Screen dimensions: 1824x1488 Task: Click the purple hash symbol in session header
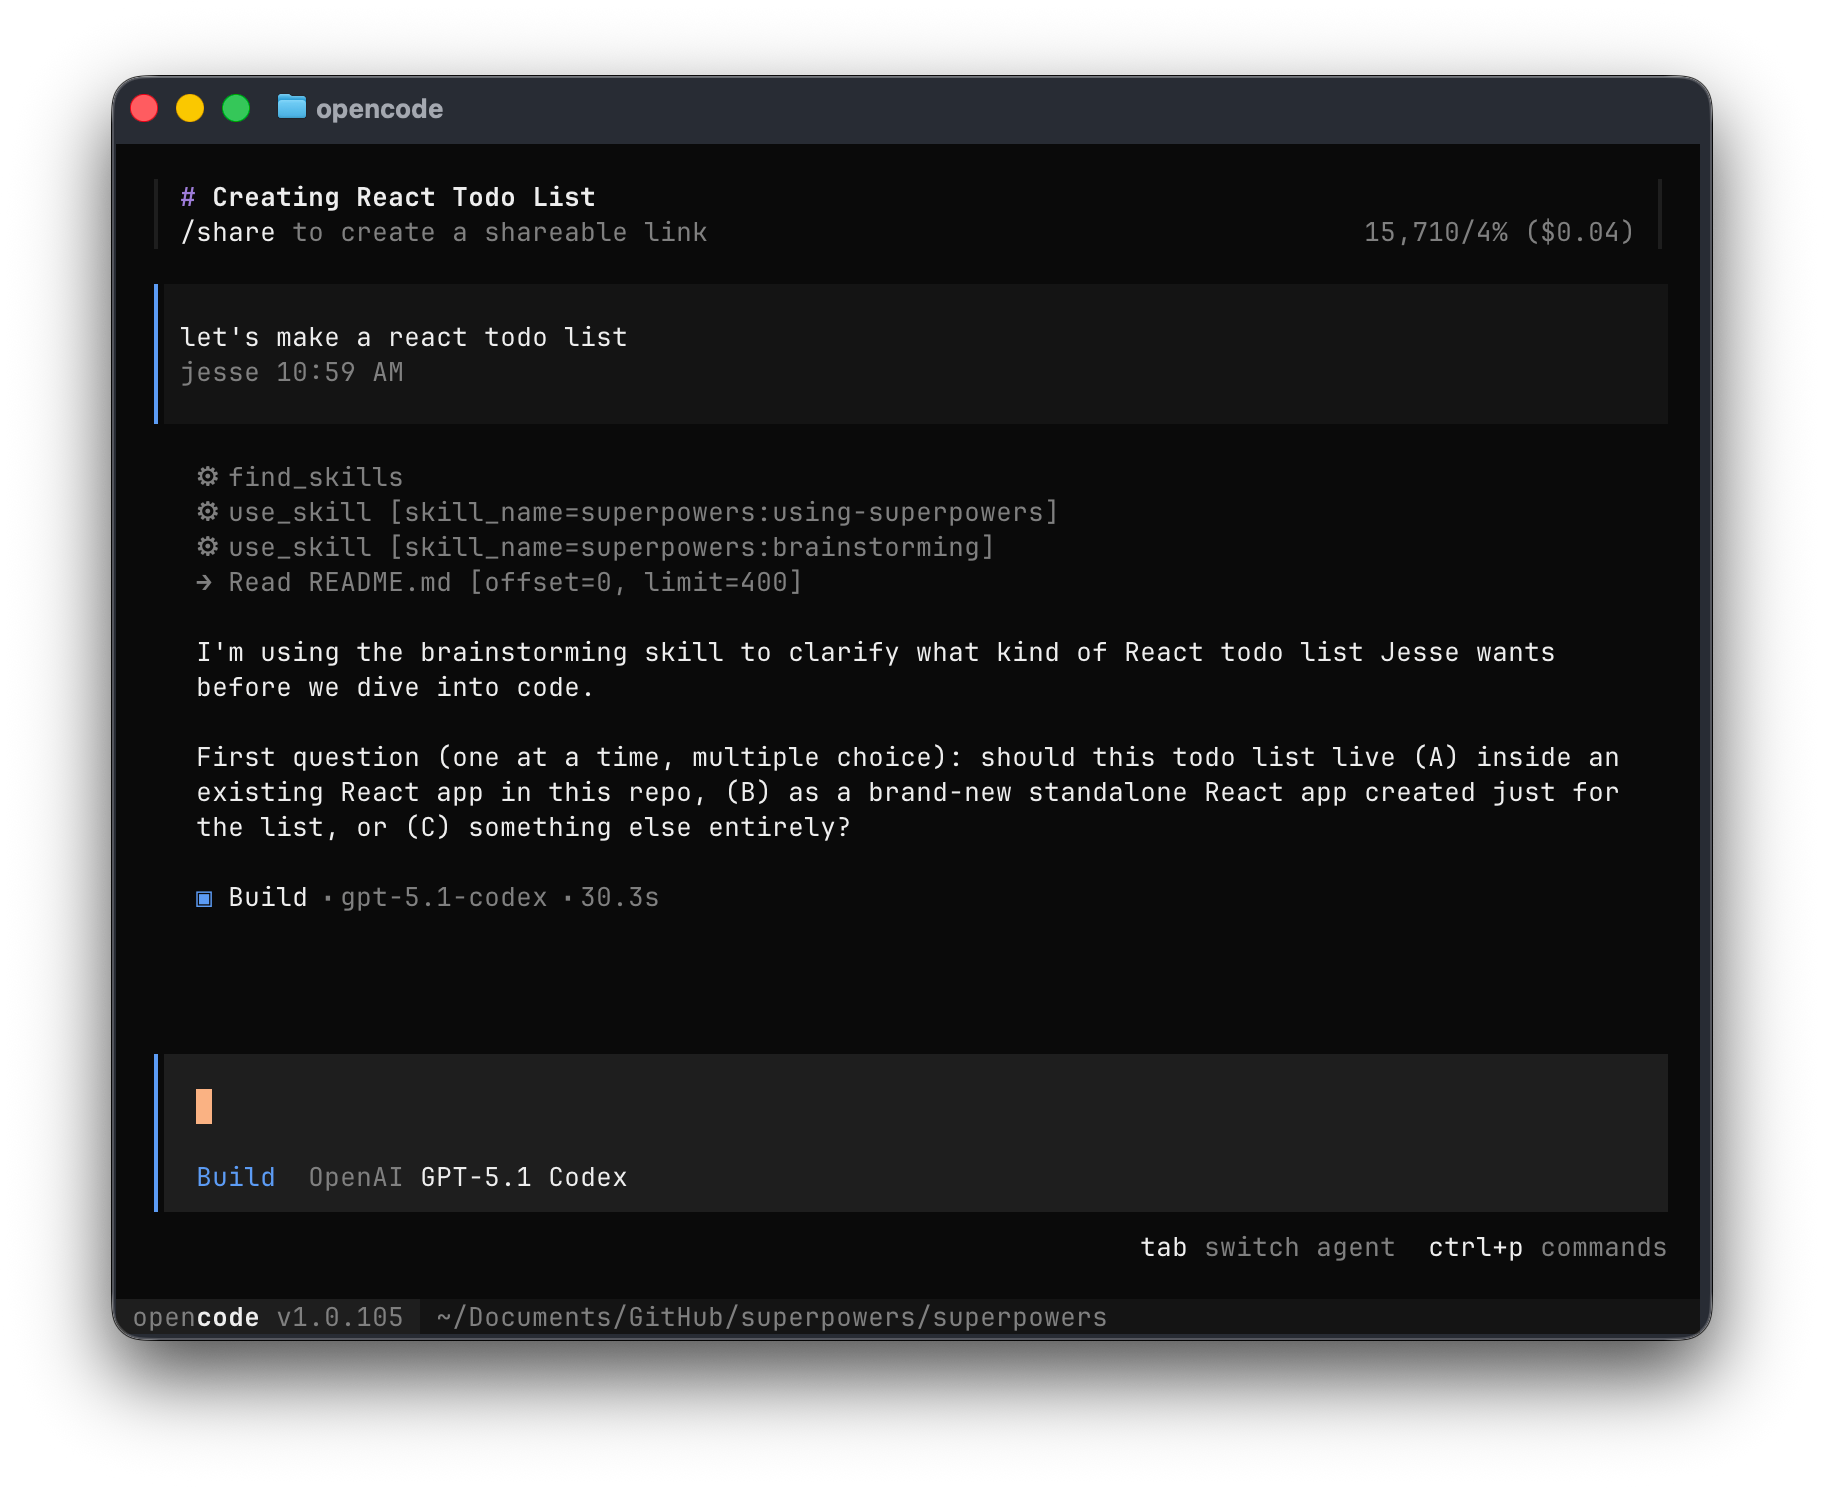(x=188, y=197)
